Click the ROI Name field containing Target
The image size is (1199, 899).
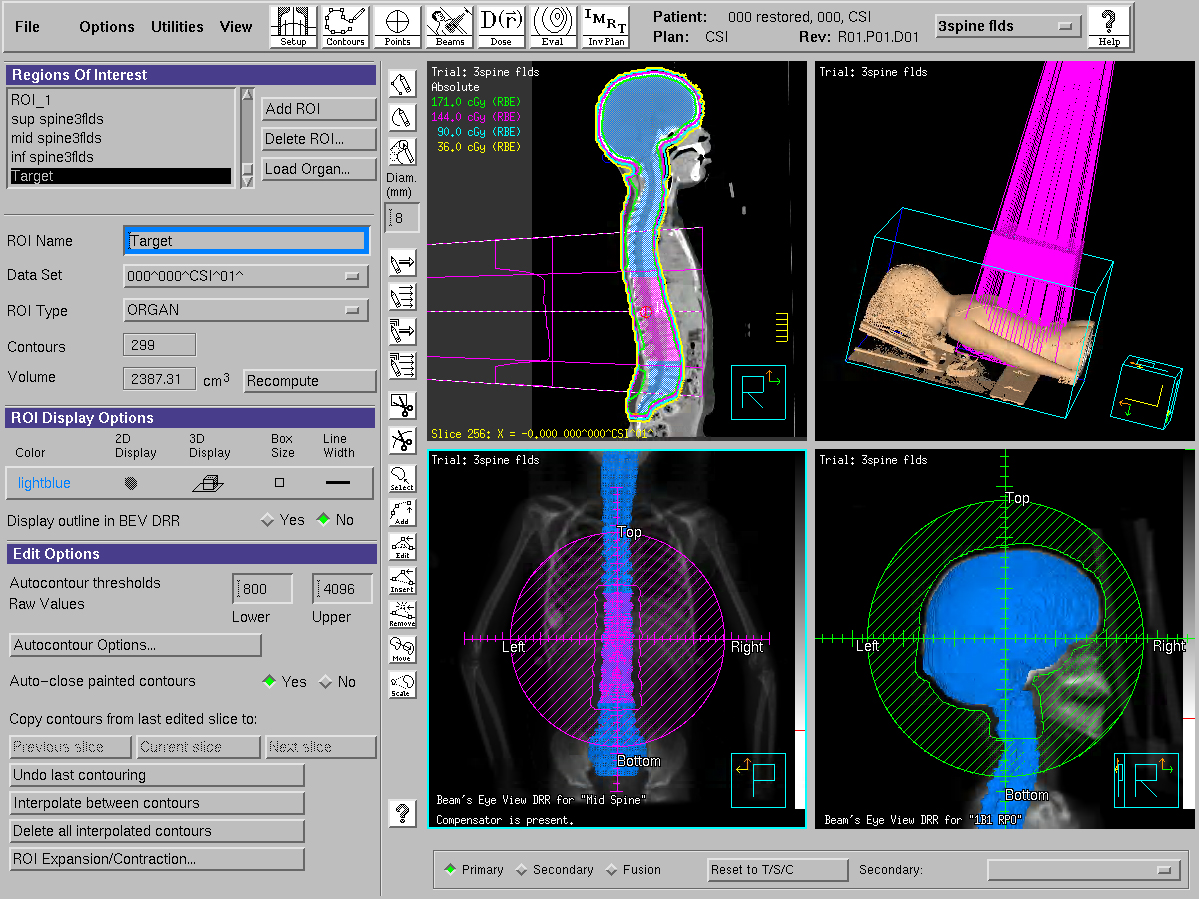[x=245, y=241]
